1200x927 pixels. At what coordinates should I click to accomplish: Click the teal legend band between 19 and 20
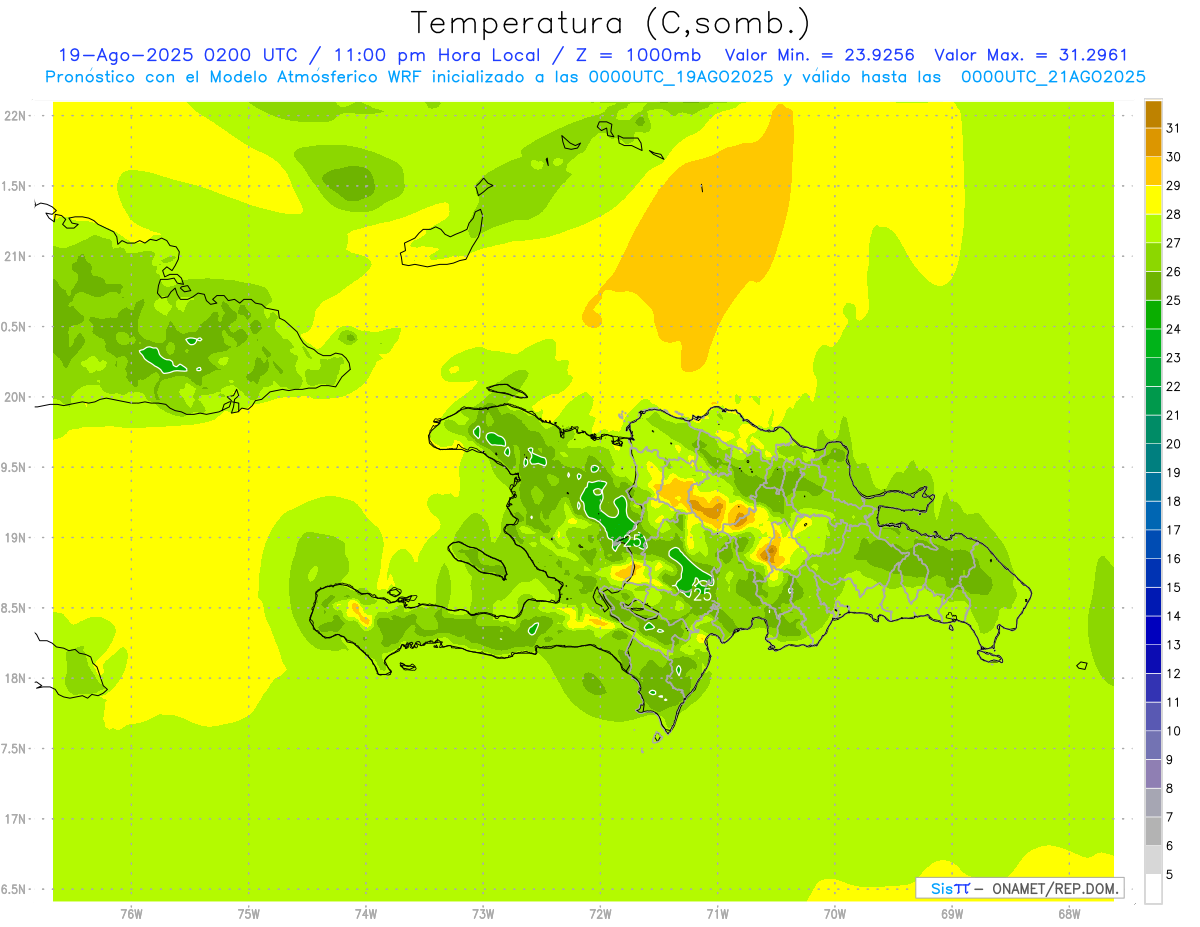click(1153, 458)
